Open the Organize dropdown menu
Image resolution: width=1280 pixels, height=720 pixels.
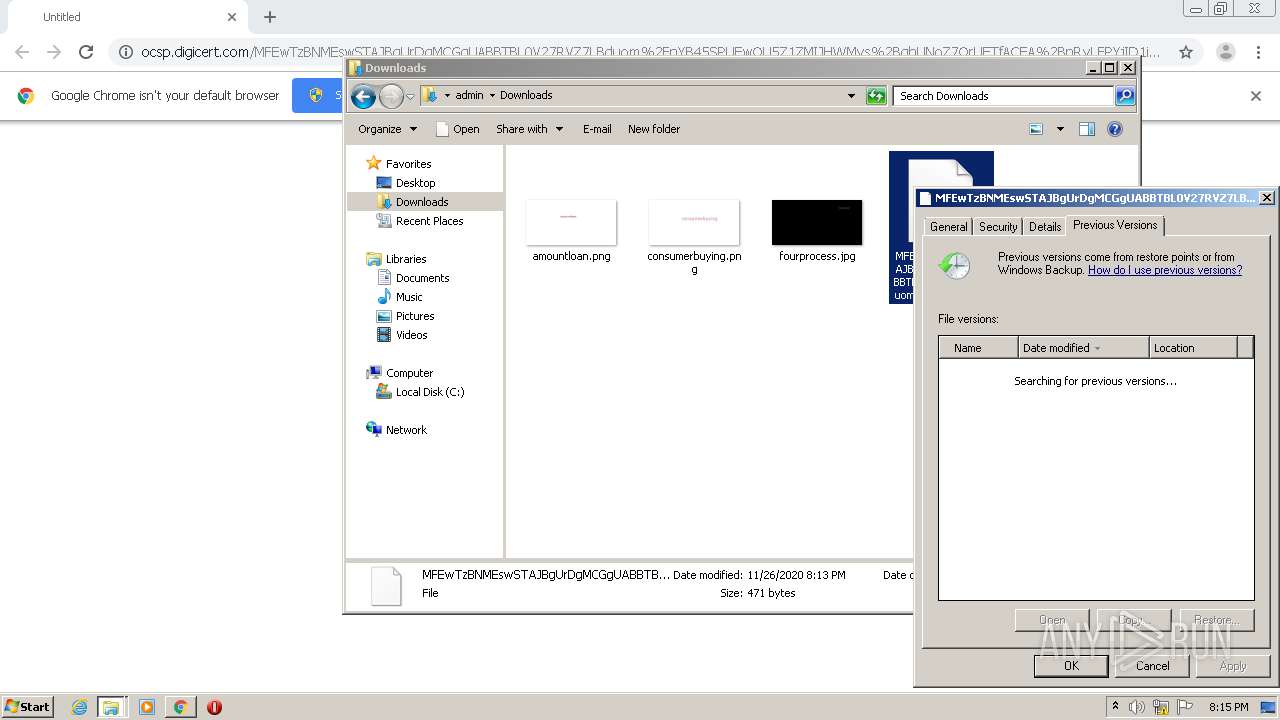click(x=387, y=129)
